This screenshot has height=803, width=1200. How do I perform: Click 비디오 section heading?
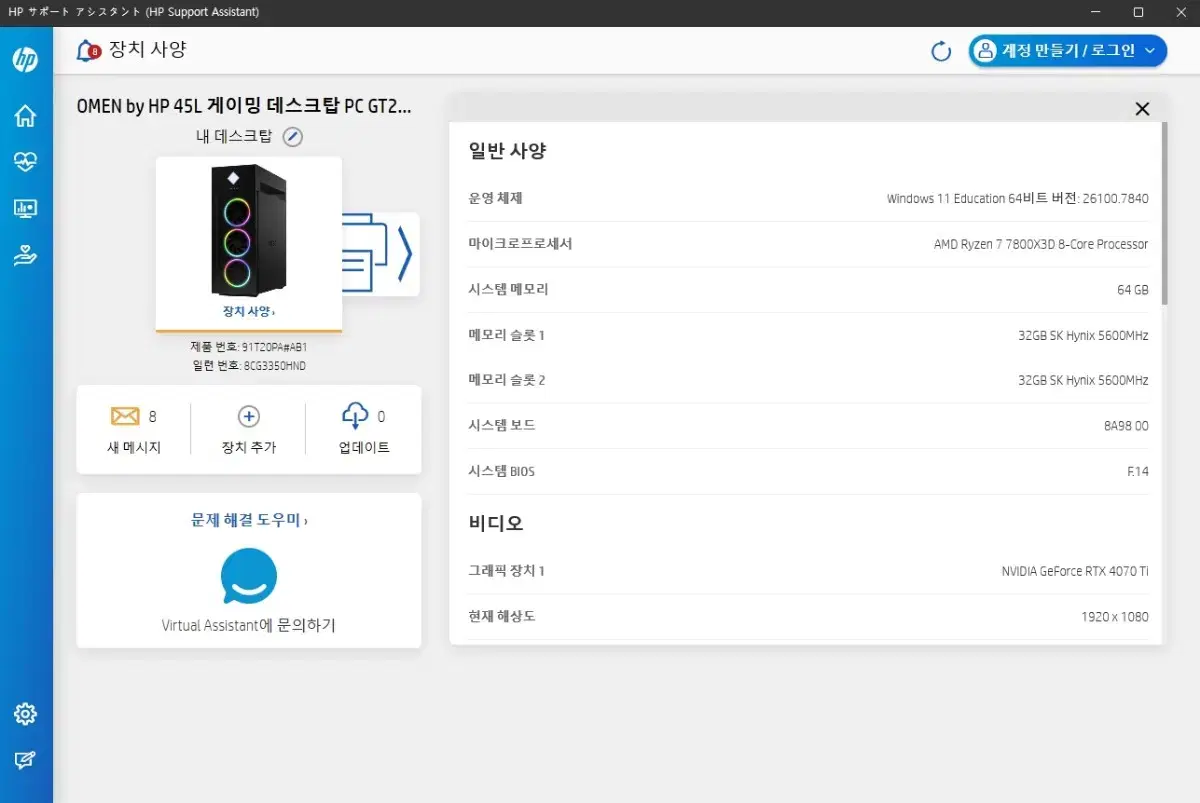496,523
